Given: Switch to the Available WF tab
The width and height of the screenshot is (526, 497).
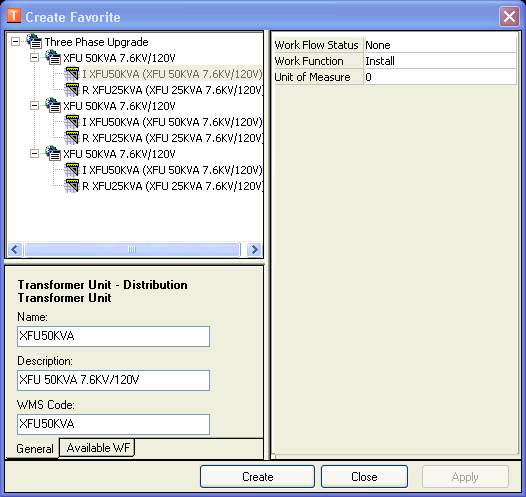Looking at the screenshot, I should coord(97,448).
